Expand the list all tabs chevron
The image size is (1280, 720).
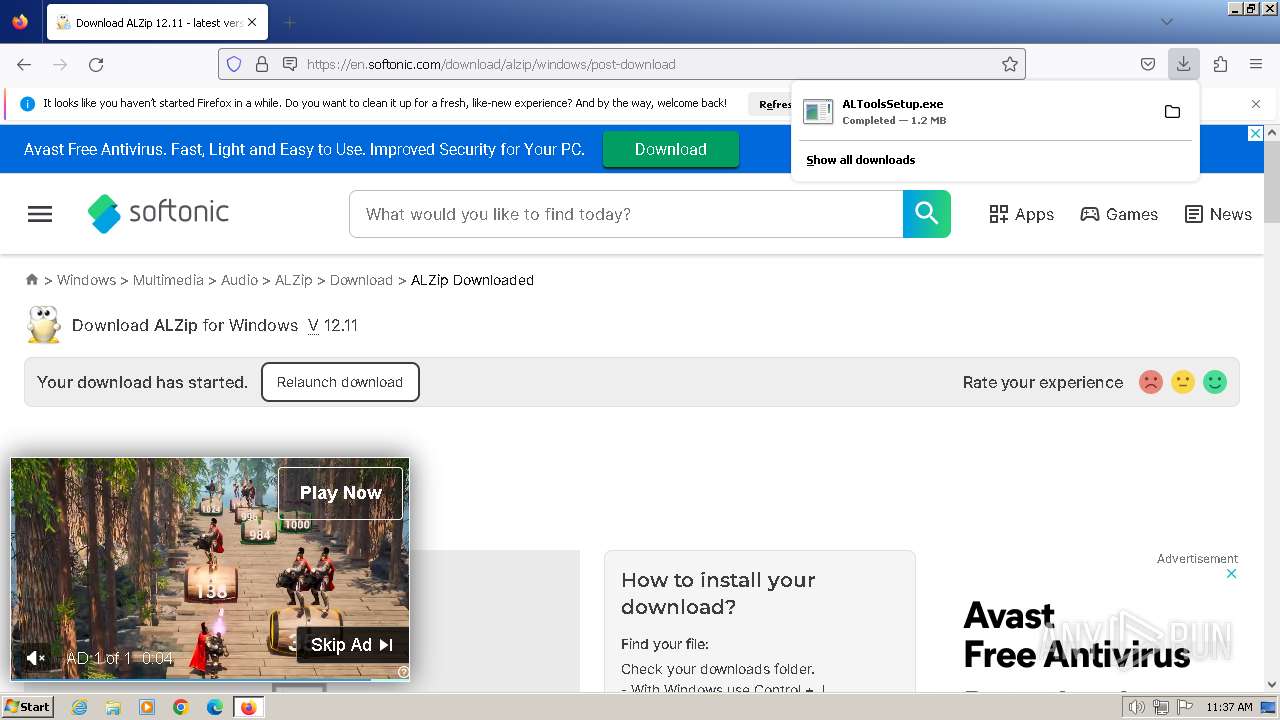(x=1166, y=22)
